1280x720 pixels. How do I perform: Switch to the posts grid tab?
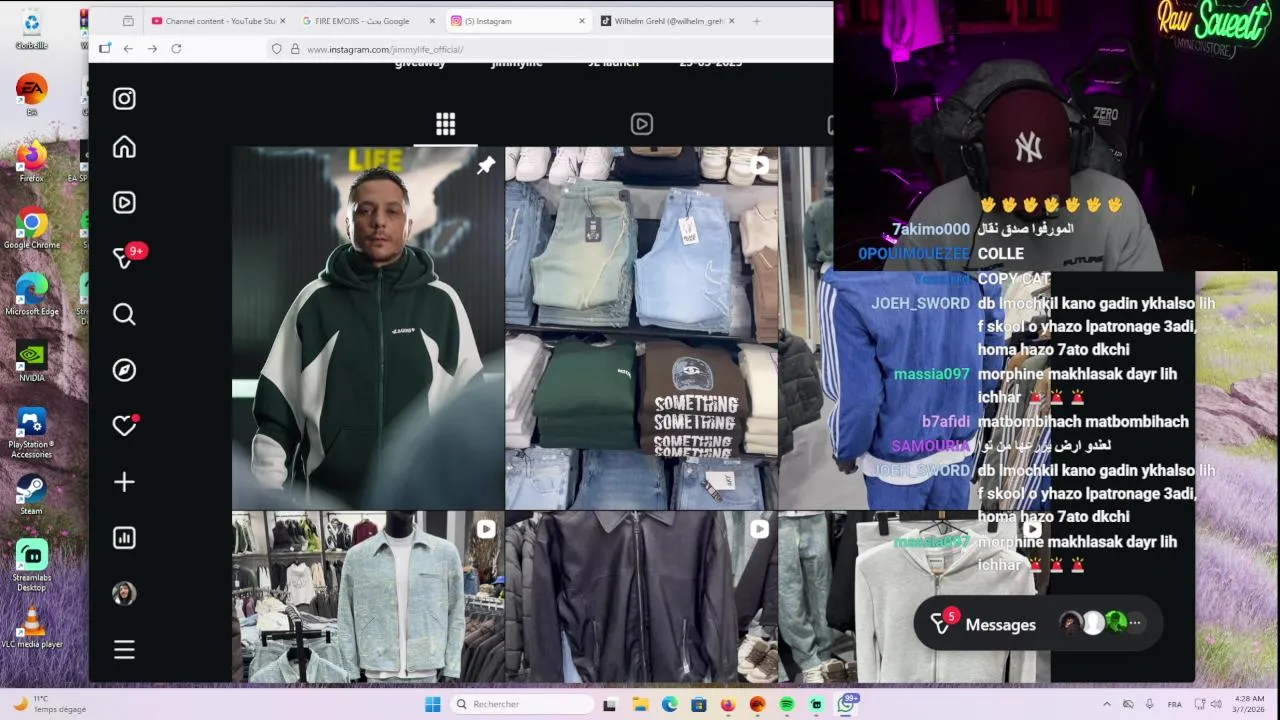(446, 124)
